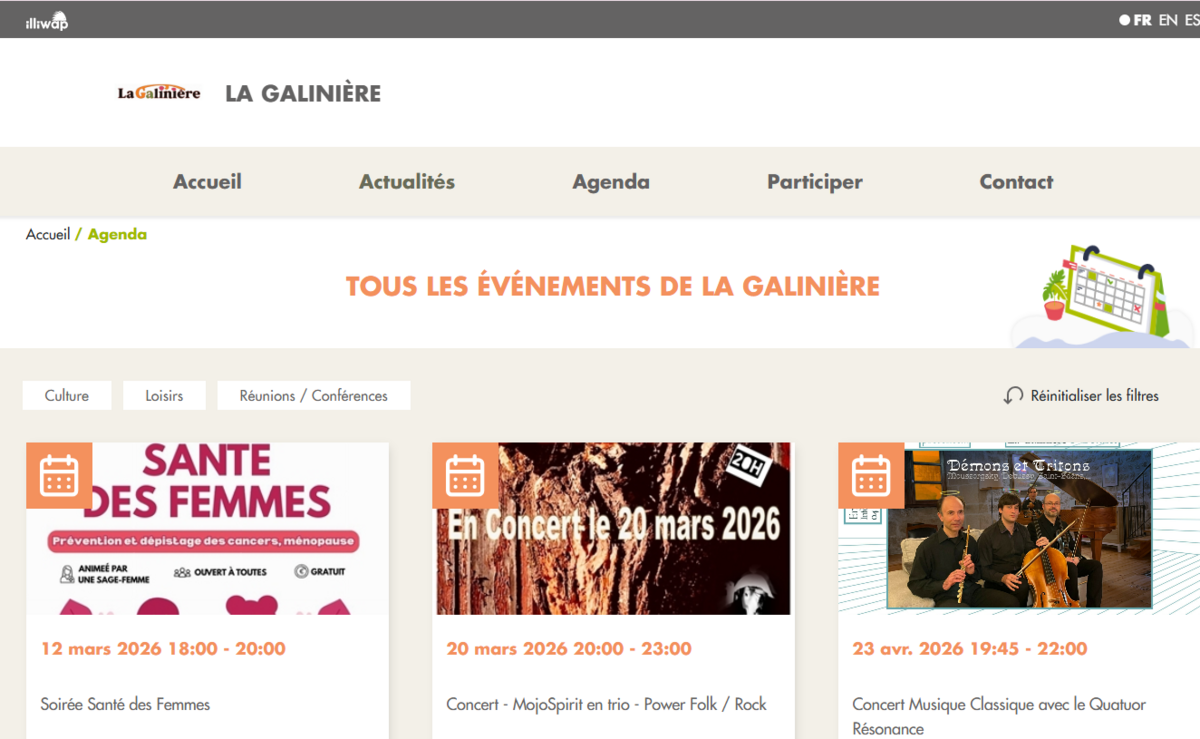Filter events by Loisirs
Image resolution: width=1200 pixels, height=739 pixels.
(164, 396)
